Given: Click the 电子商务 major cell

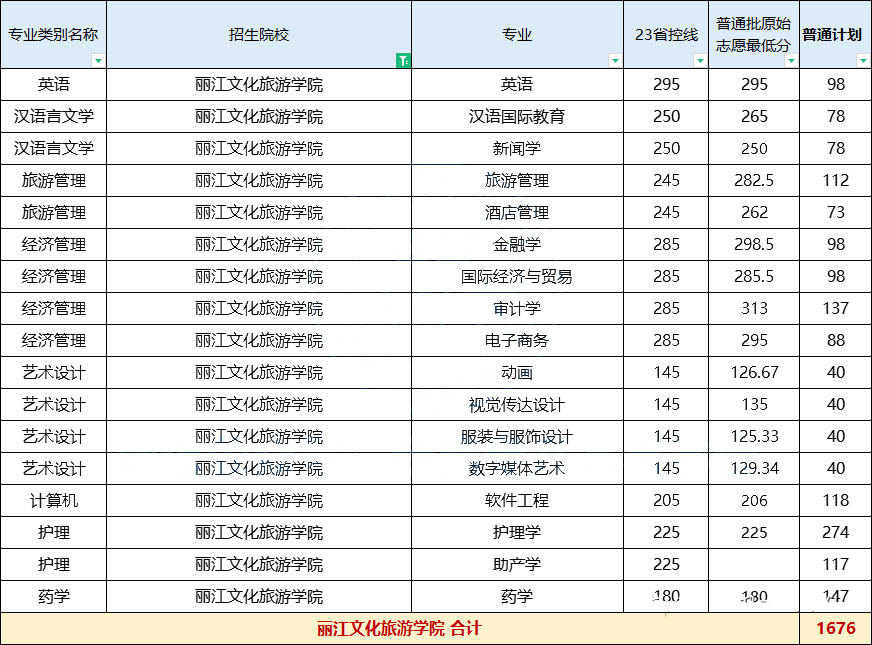Looking at the screenshot, I should click(517, 340).
